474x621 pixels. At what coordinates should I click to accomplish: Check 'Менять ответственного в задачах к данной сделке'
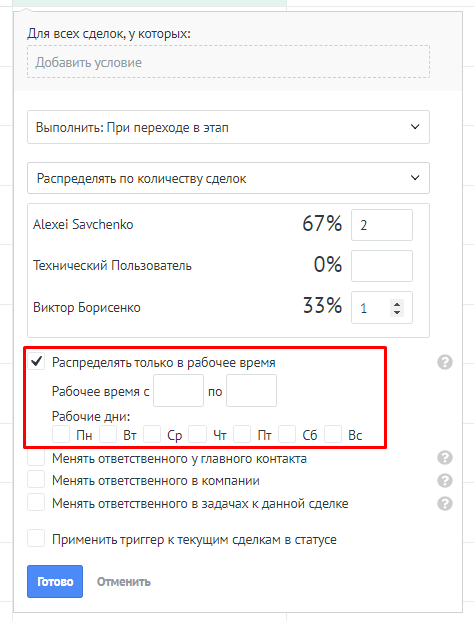(x=36, y=503)
